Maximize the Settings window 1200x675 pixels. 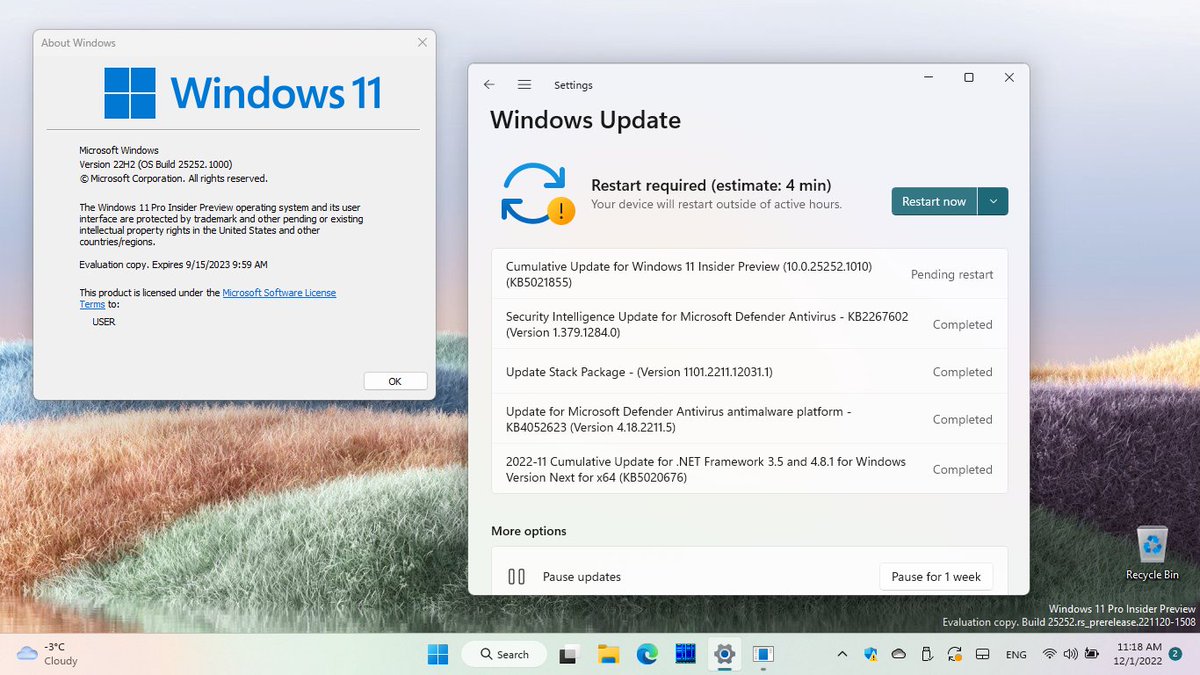coord(968,78)
